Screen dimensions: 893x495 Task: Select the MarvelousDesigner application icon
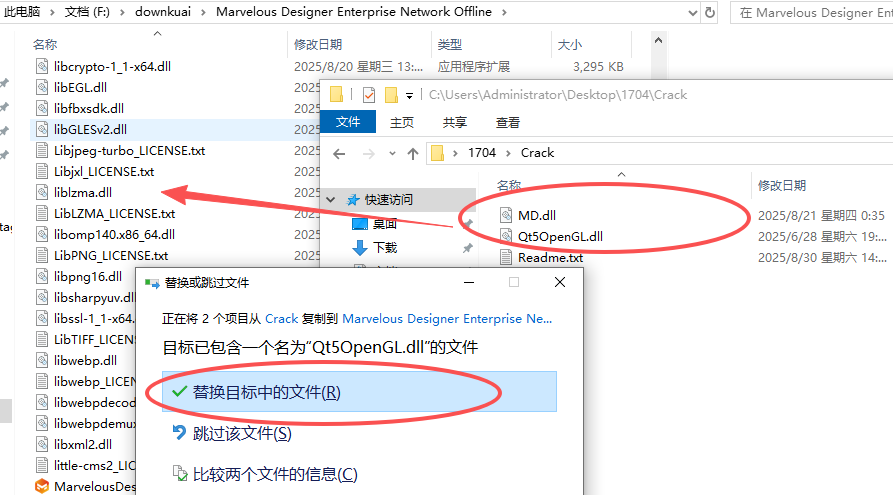[42, 486]
